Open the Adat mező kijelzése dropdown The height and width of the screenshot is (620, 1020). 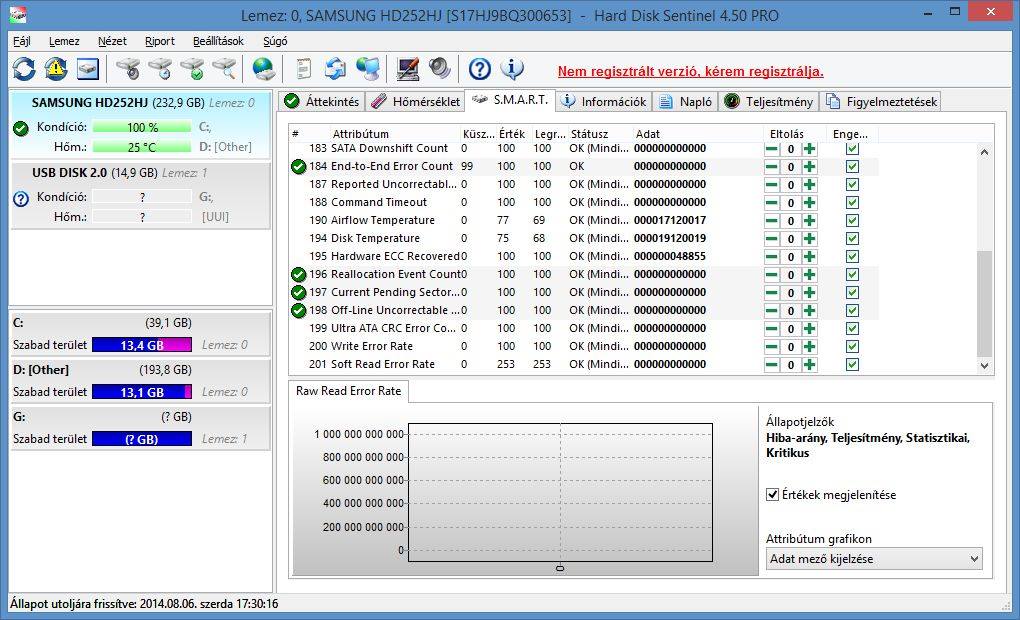874,559
